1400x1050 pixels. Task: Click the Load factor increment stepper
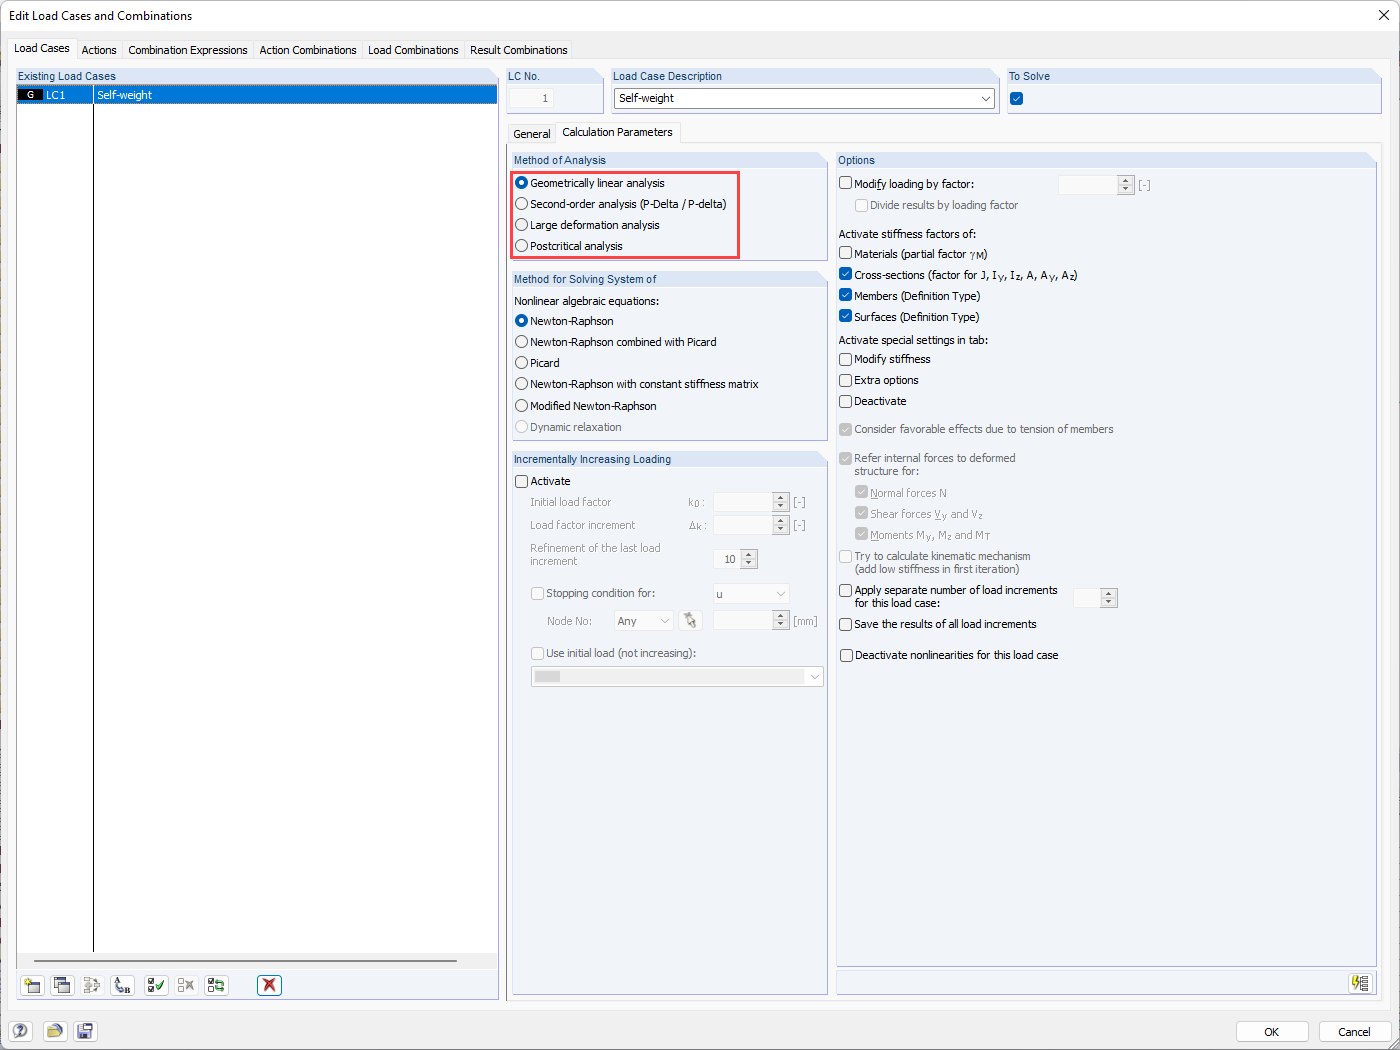tap(781, 525)
